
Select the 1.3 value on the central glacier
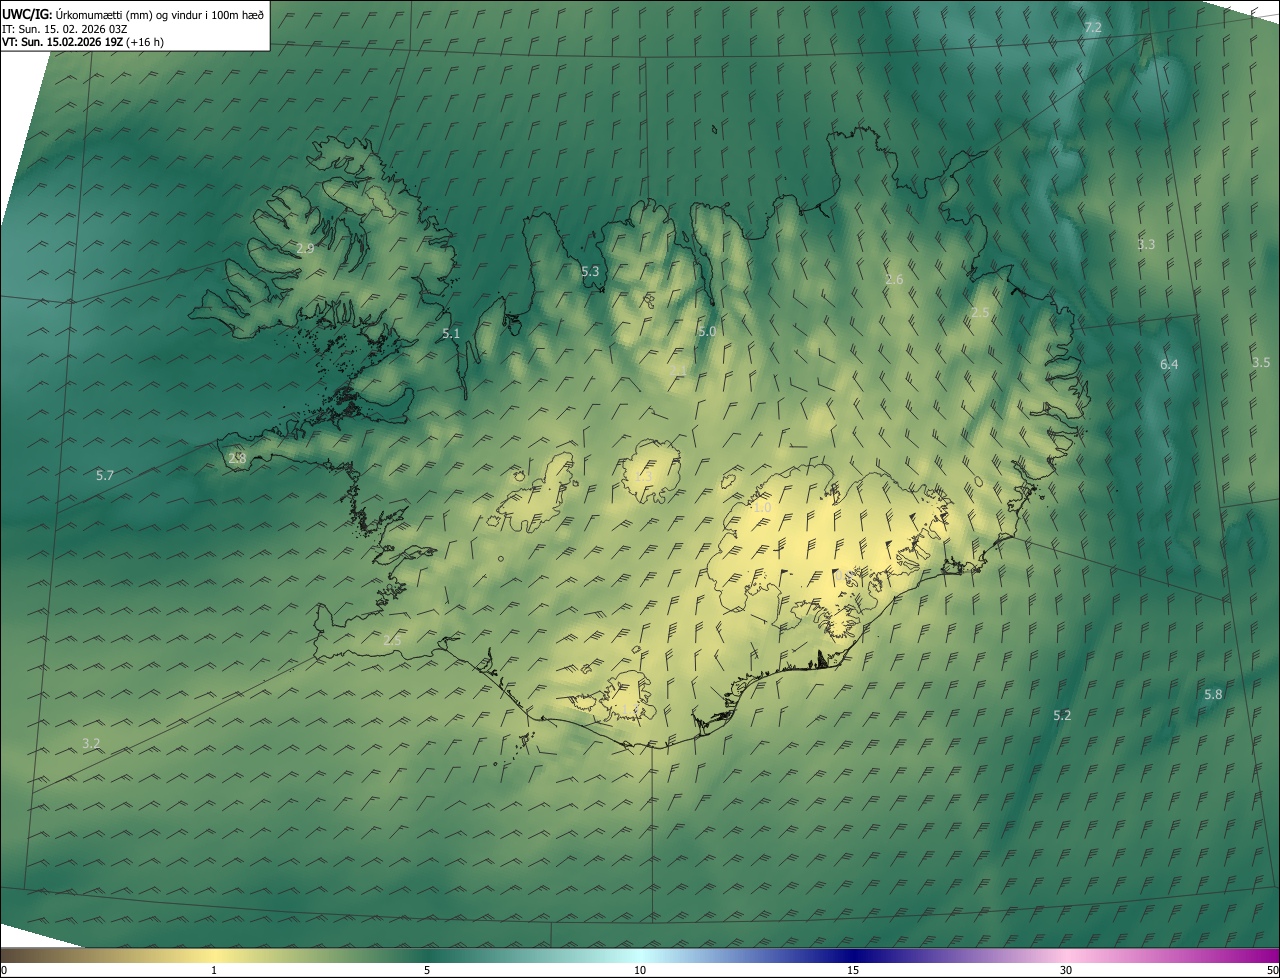pos(643,478)
